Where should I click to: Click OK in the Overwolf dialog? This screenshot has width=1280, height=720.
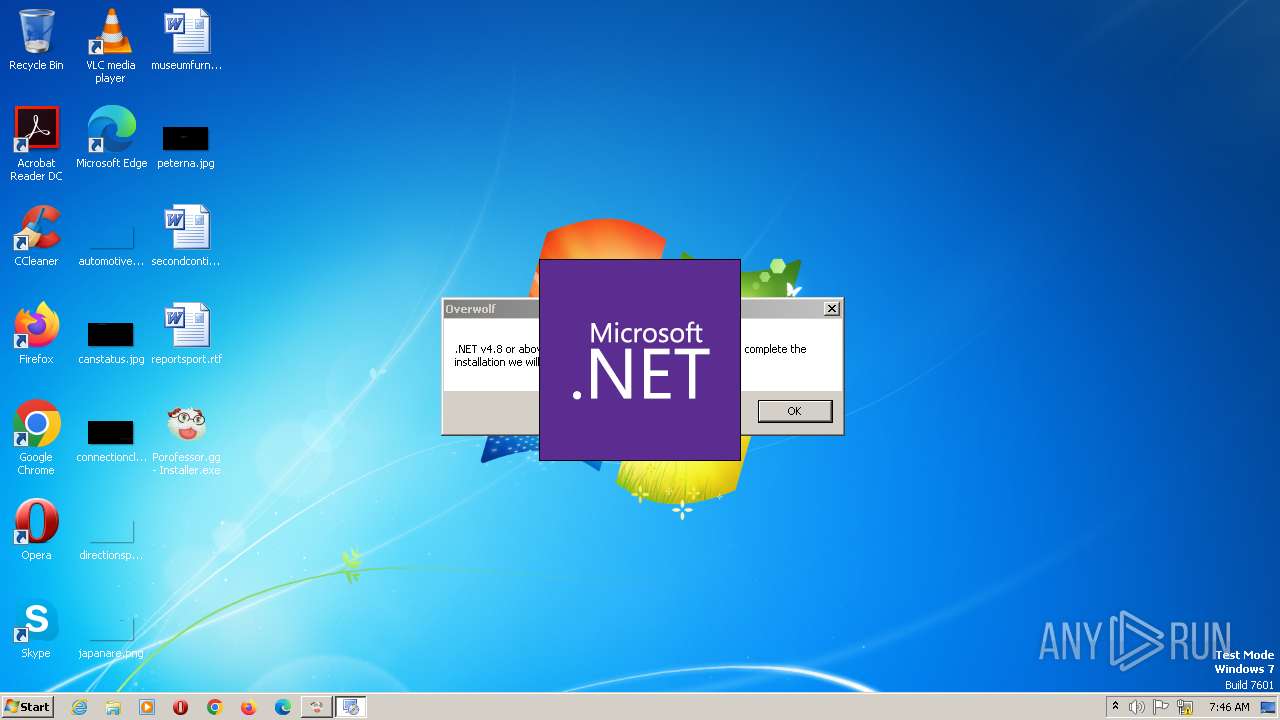pos(794,411)
